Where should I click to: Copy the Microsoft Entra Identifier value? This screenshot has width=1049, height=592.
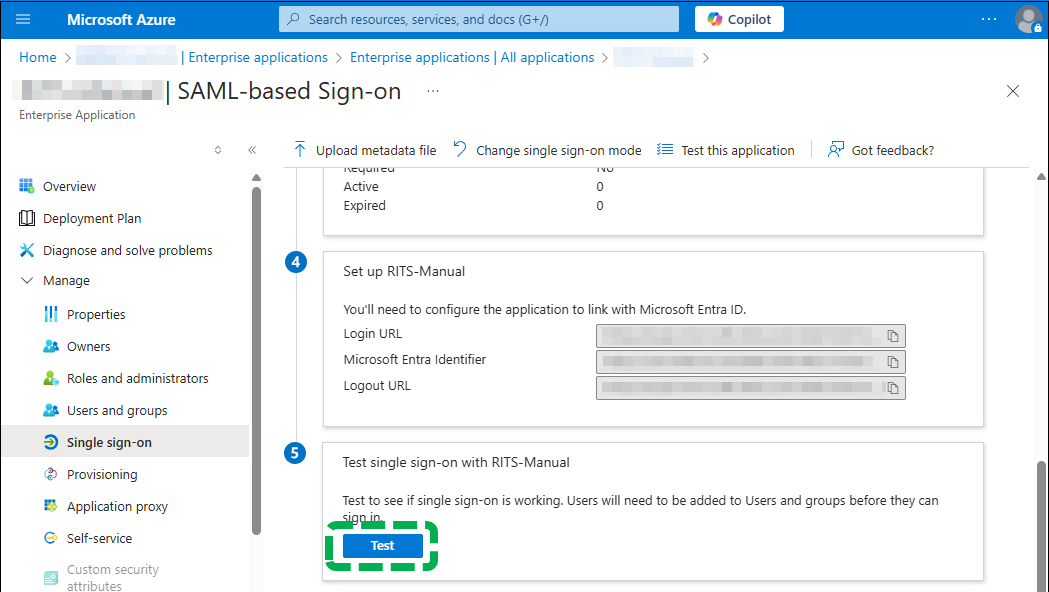point(893,361)
